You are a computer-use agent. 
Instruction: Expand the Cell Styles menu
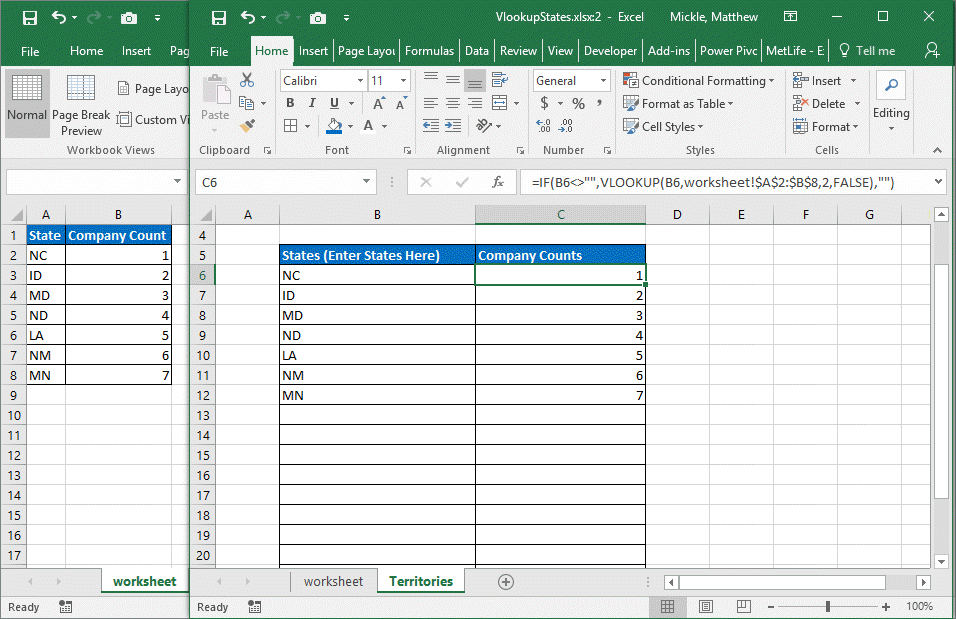(663, 126)
